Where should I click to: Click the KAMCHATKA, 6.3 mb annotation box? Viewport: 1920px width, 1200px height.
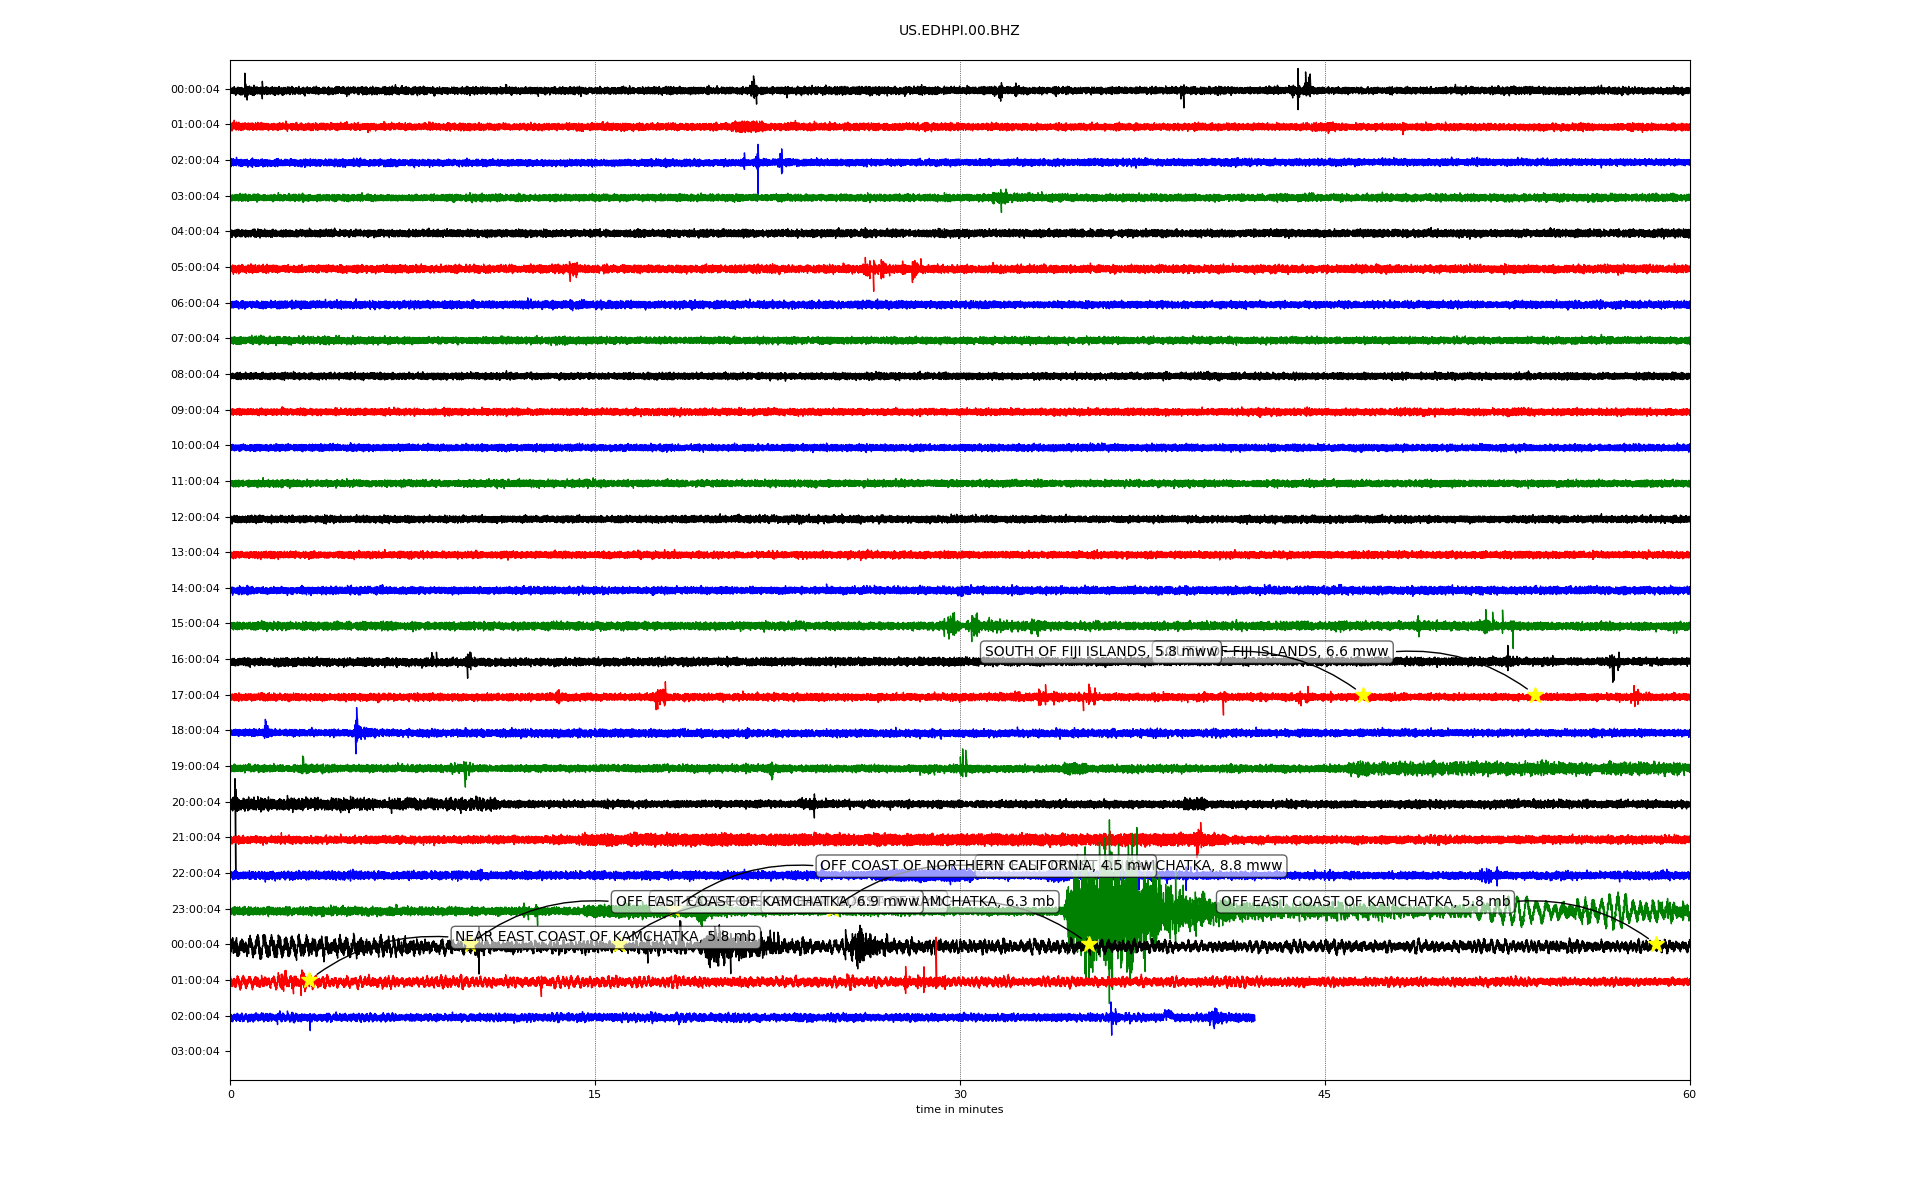tap(910, 902)
